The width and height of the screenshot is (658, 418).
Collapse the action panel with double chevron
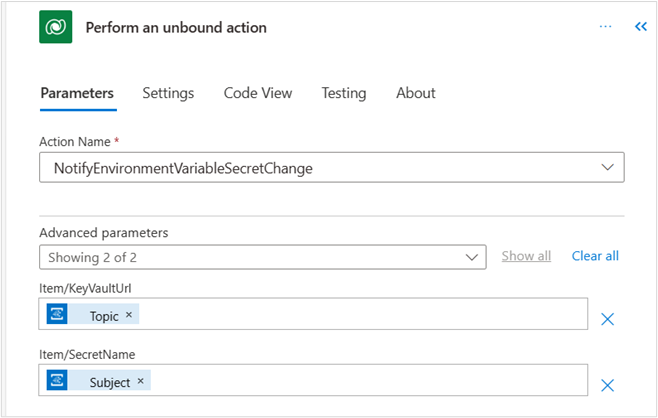[x=641, y=27]
